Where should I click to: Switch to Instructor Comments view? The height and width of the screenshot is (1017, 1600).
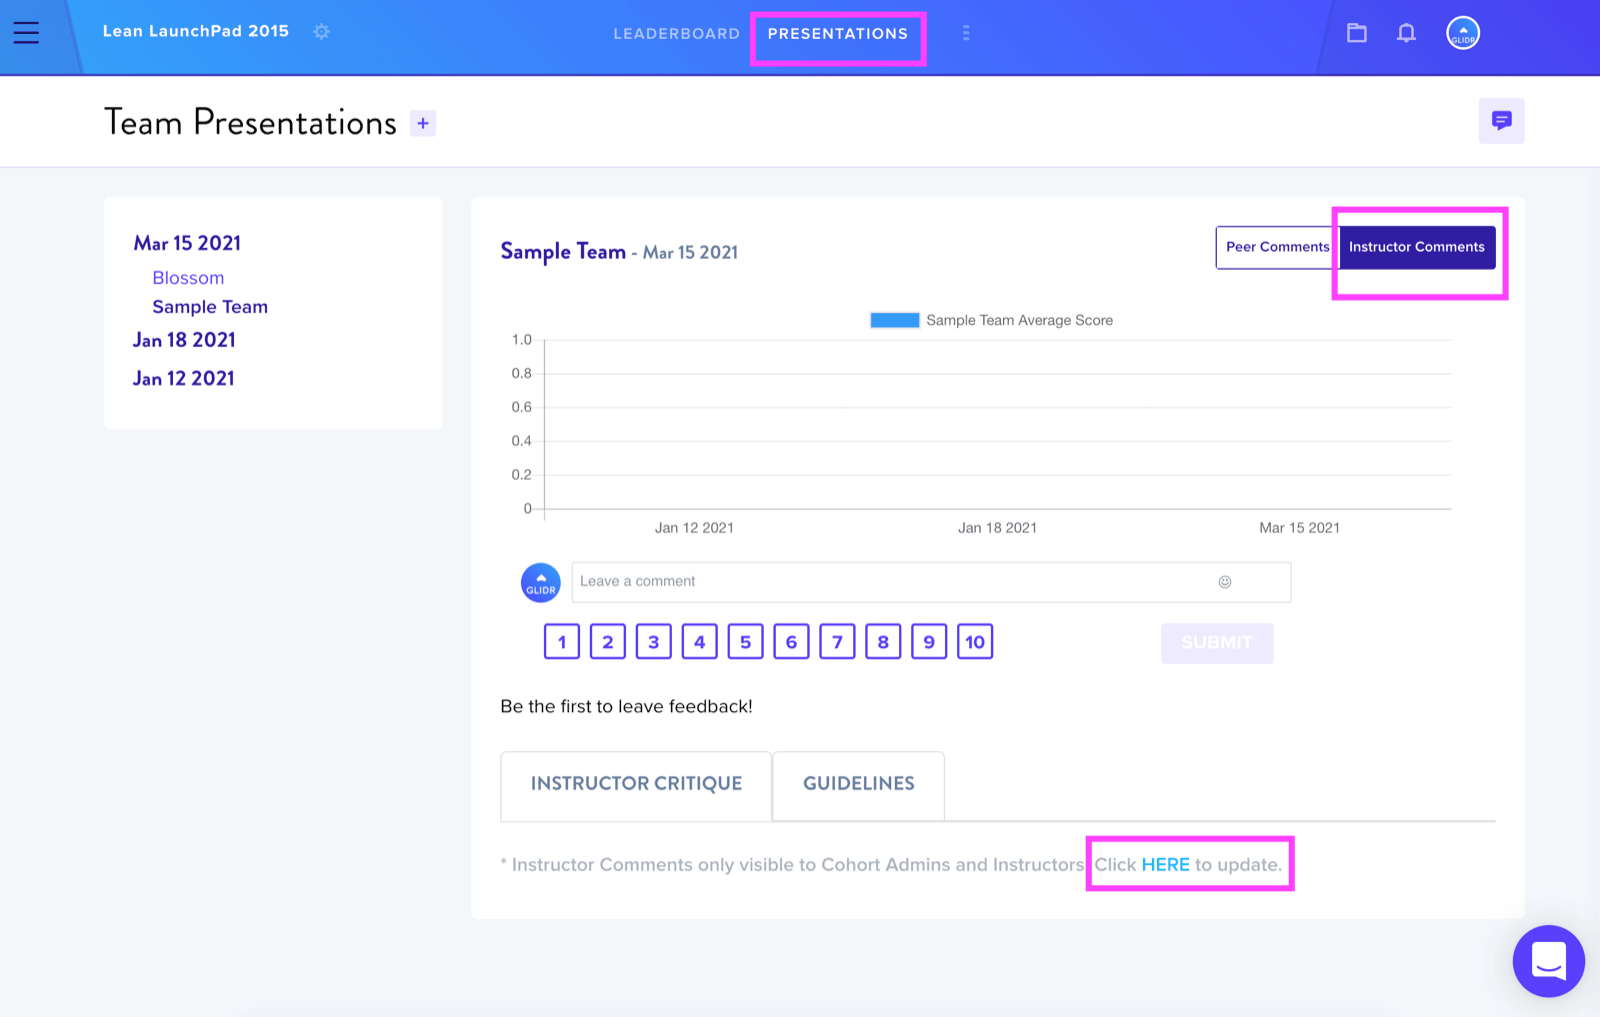tap(1417, 247)
